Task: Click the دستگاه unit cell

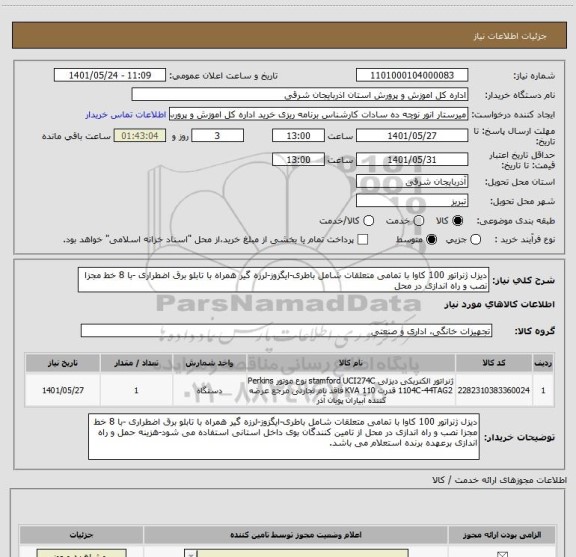Action: [x=209, y=390]
